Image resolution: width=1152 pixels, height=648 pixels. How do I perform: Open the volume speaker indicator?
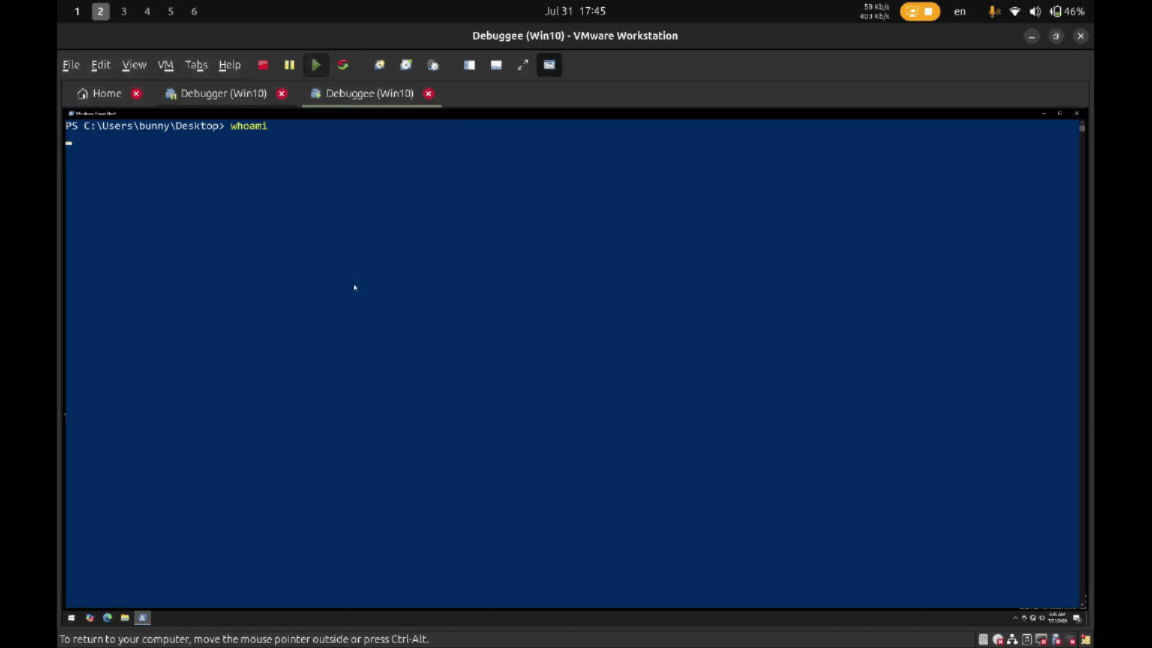tap(1035, 11)
